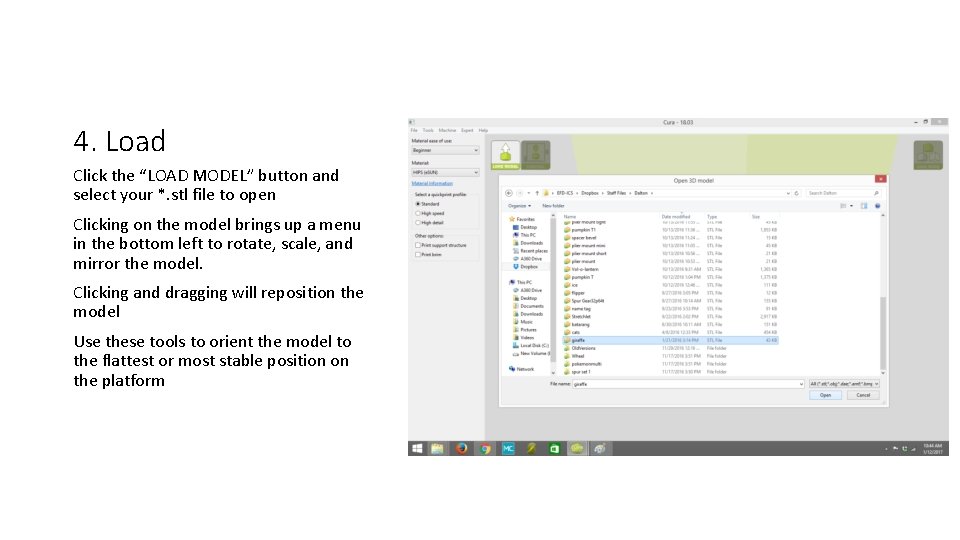
Task: Open the Material ease of use dropdown
Action: 445,150
